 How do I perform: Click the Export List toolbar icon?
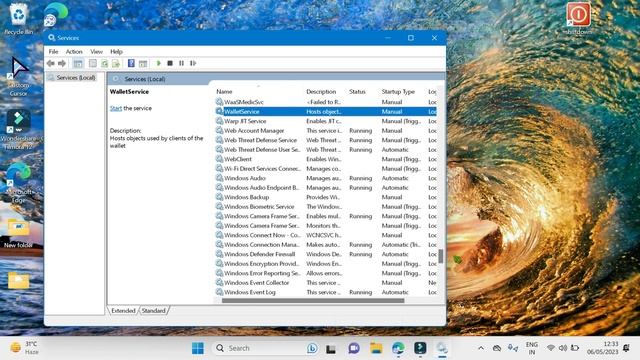coord(116,63)
